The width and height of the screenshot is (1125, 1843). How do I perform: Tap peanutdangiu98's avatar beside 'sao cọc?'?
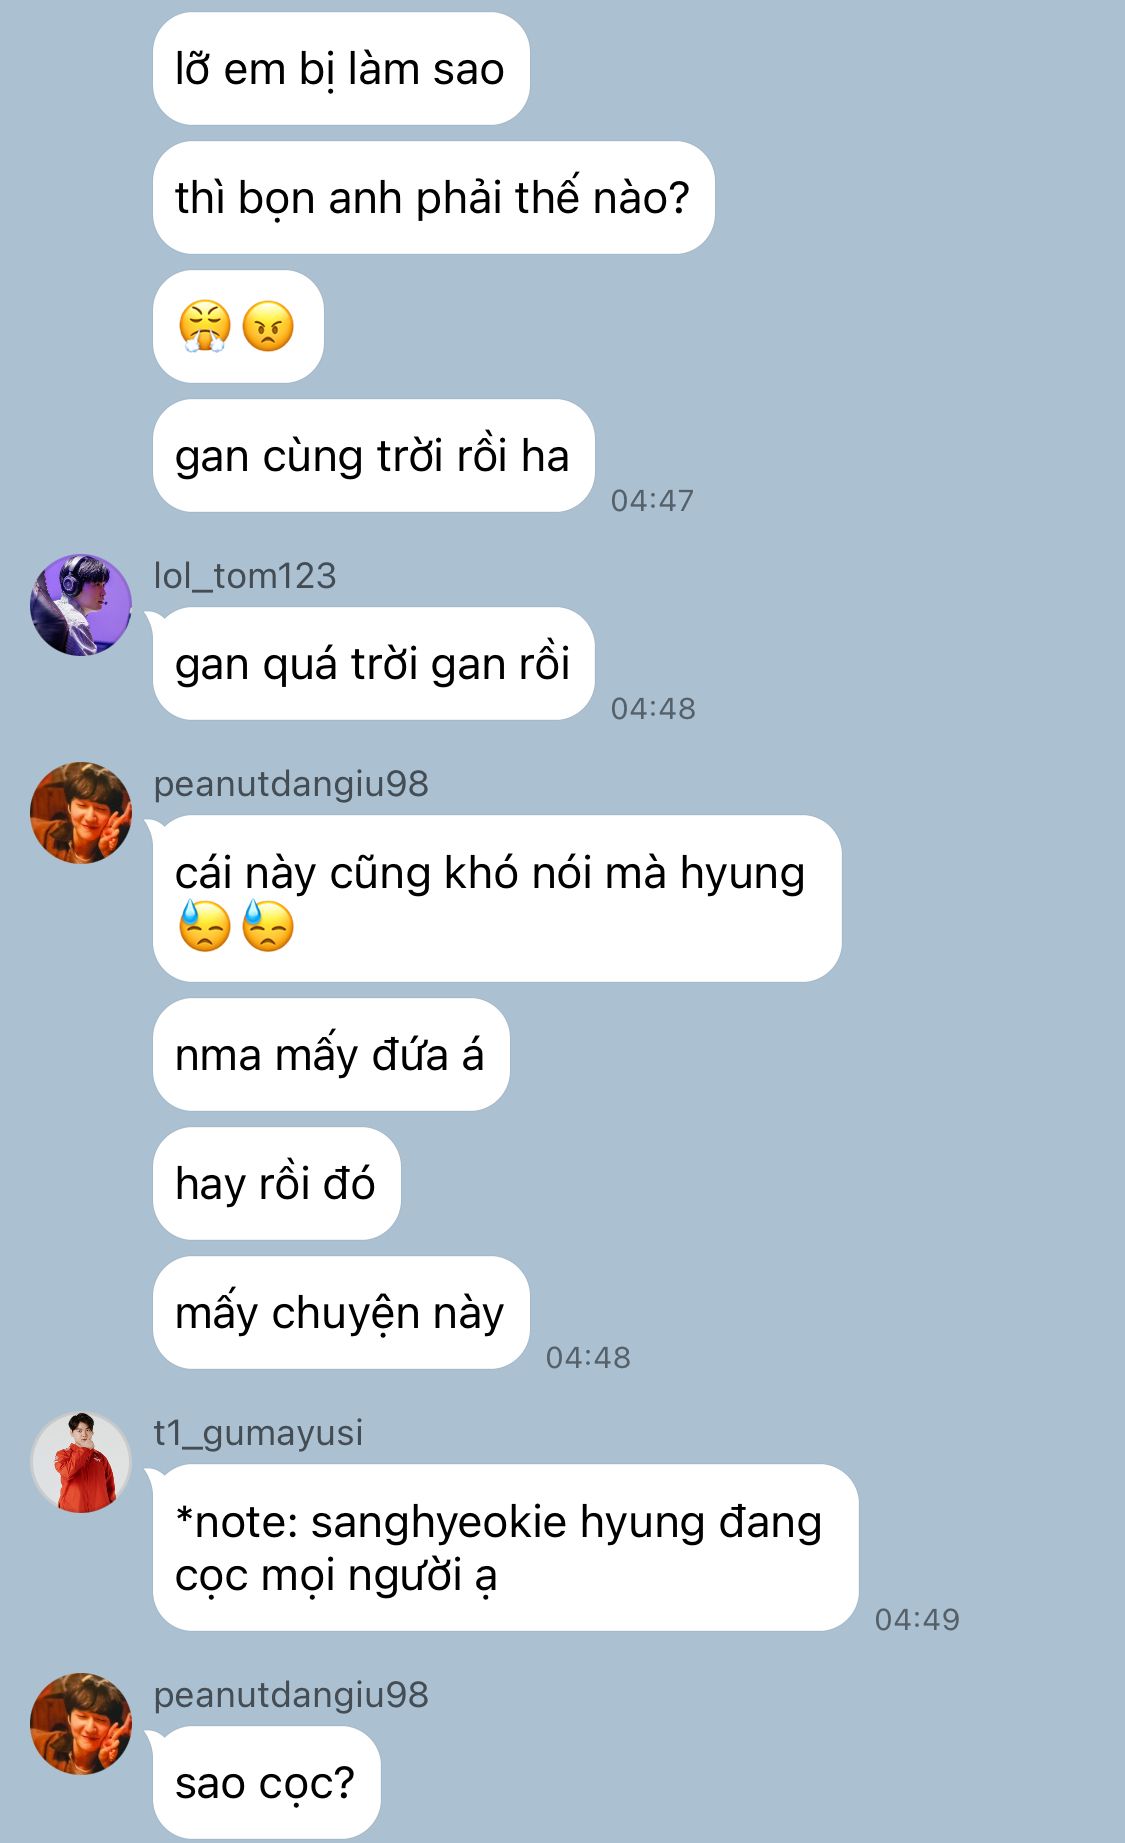pyautogui.click(x=81, y=1724)
